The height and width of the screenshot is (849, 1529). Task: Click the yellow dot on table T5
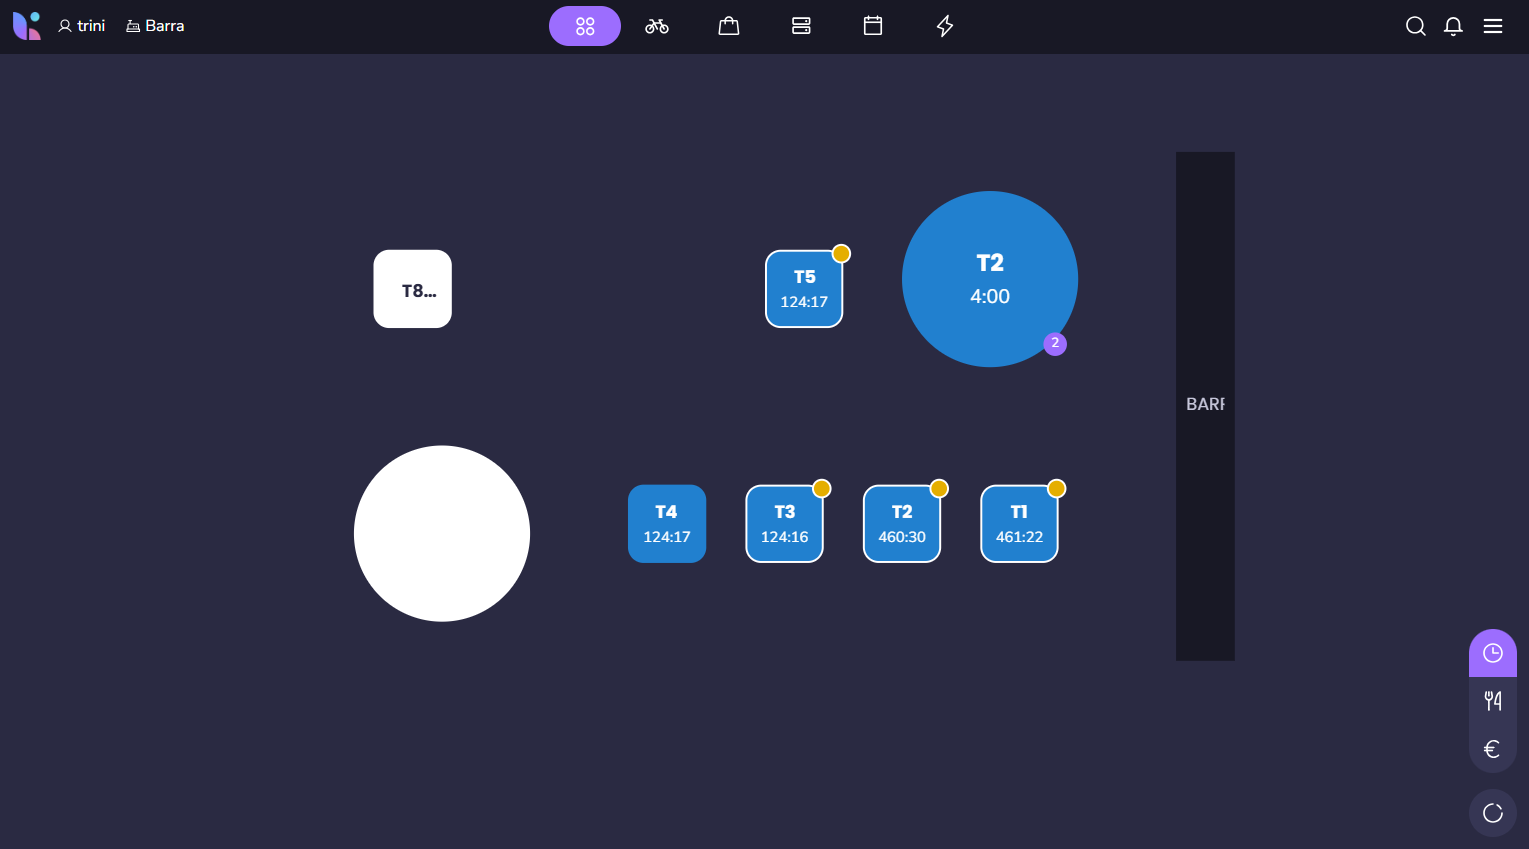[842, 254]
